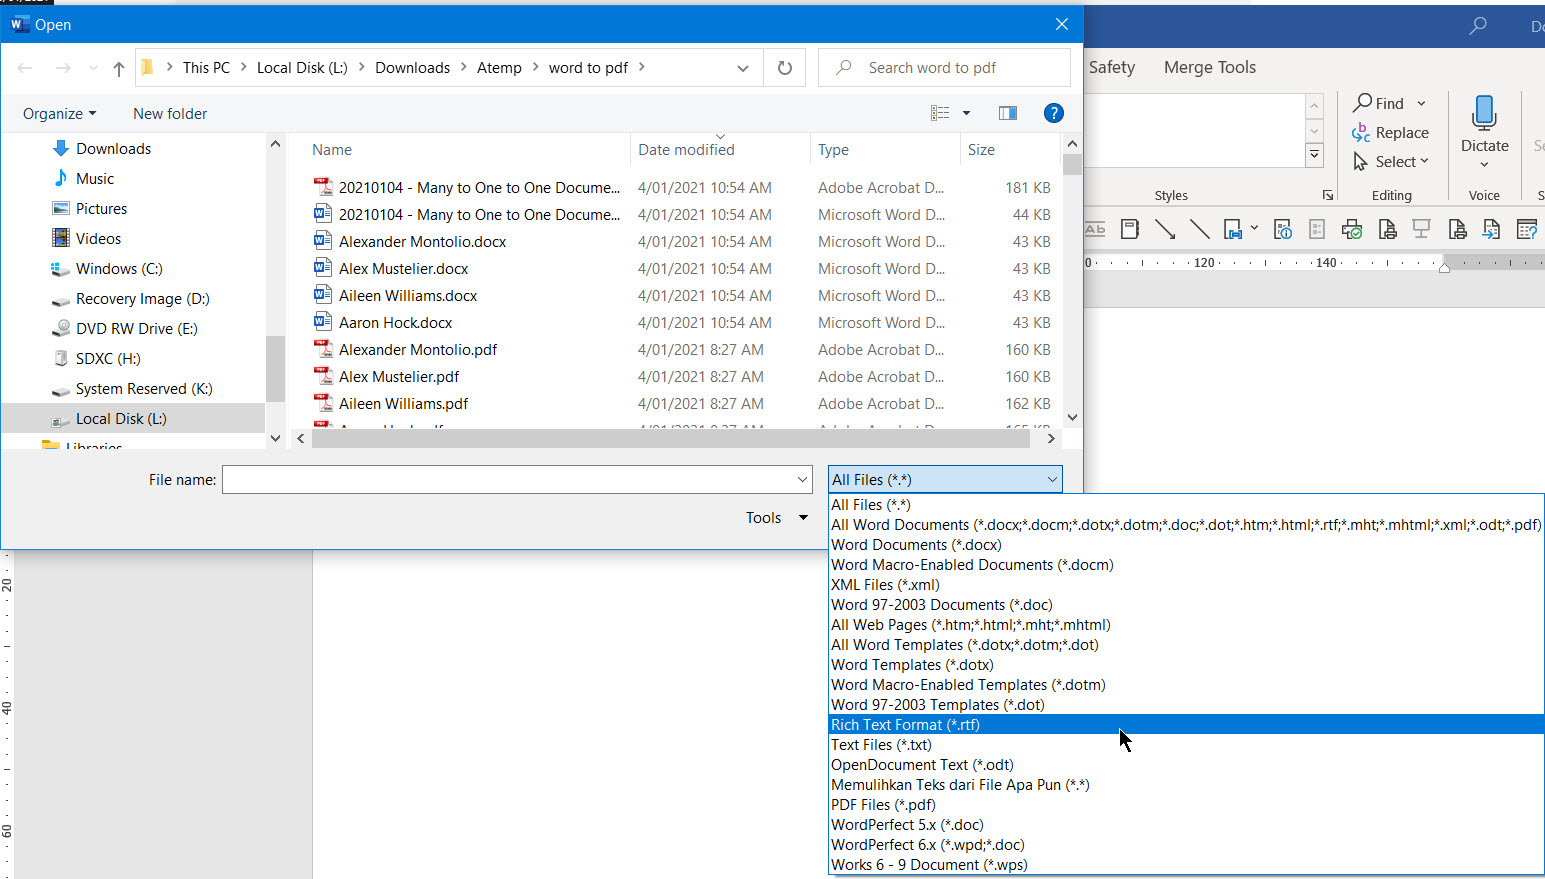Click the Find icon in Editing group

pos(1362,103)
